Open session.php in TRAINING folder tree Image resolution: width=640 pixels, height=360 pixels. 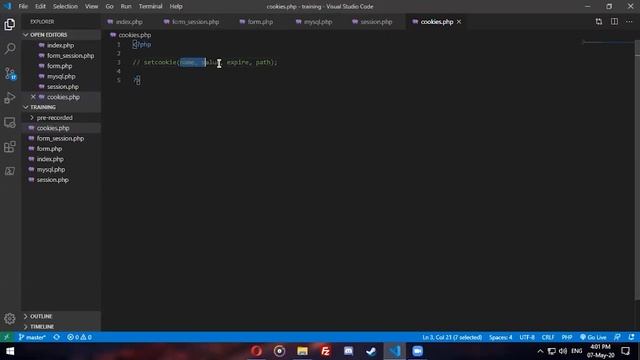click(x=61, y=180)
